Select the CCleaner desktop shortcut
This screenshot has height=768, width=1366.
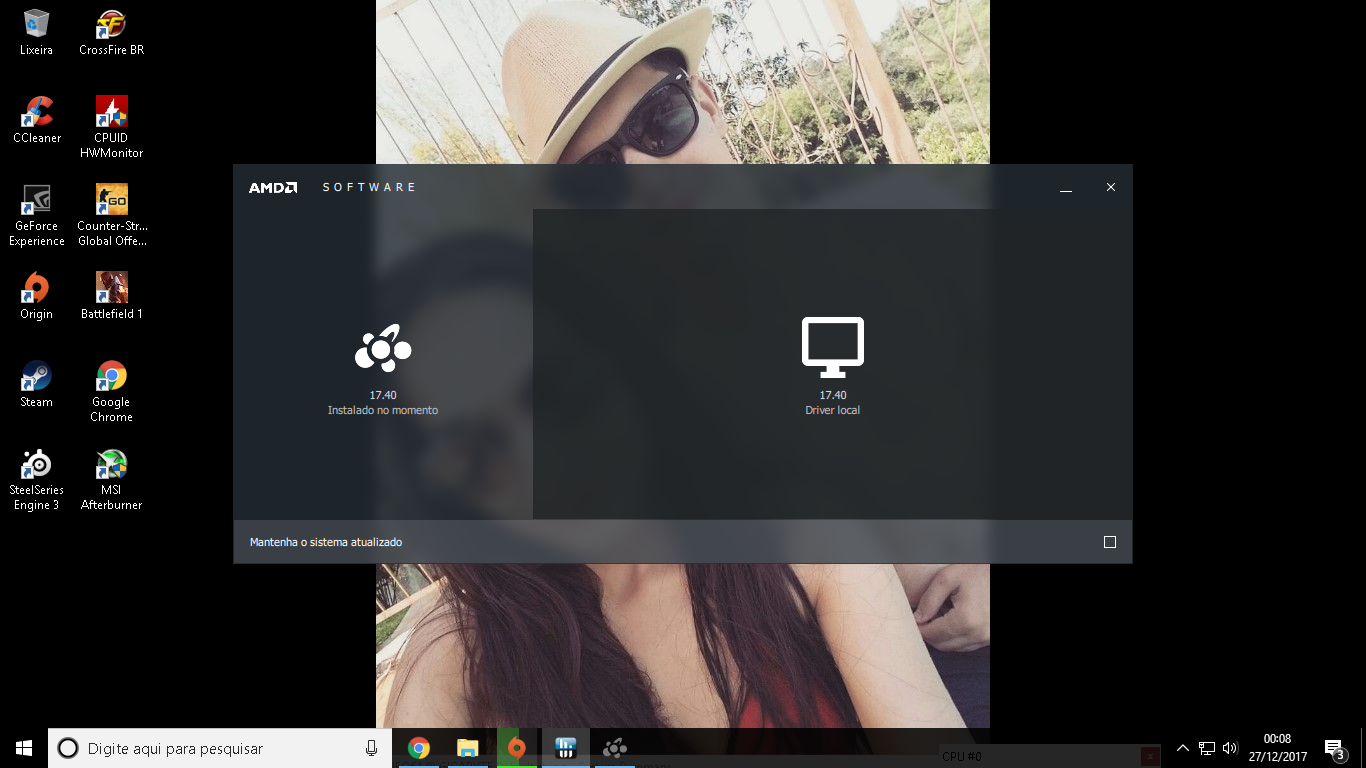click(x=37, y=120)
